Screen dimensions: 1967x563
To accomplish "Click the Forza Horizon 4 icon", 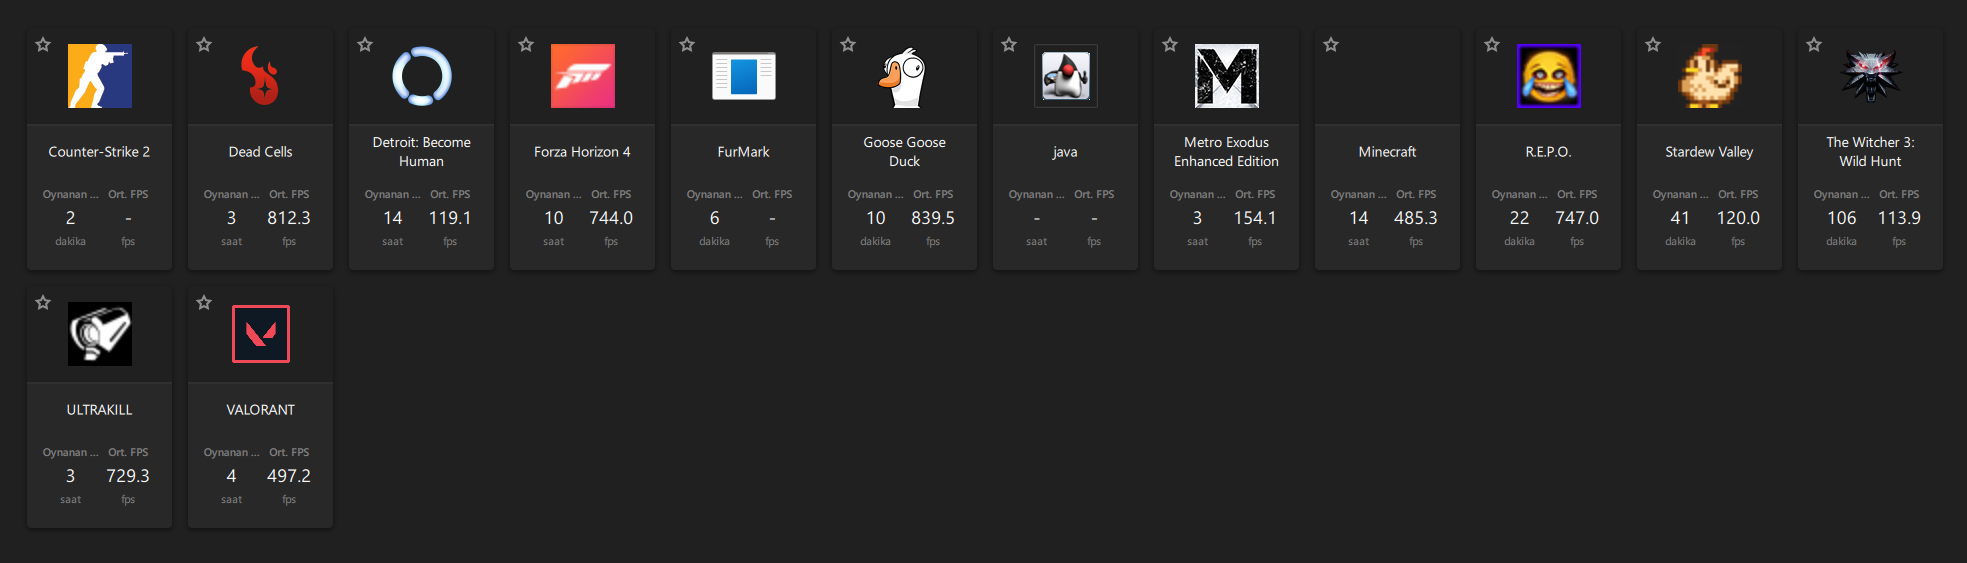I will click(x=583, y=76).
